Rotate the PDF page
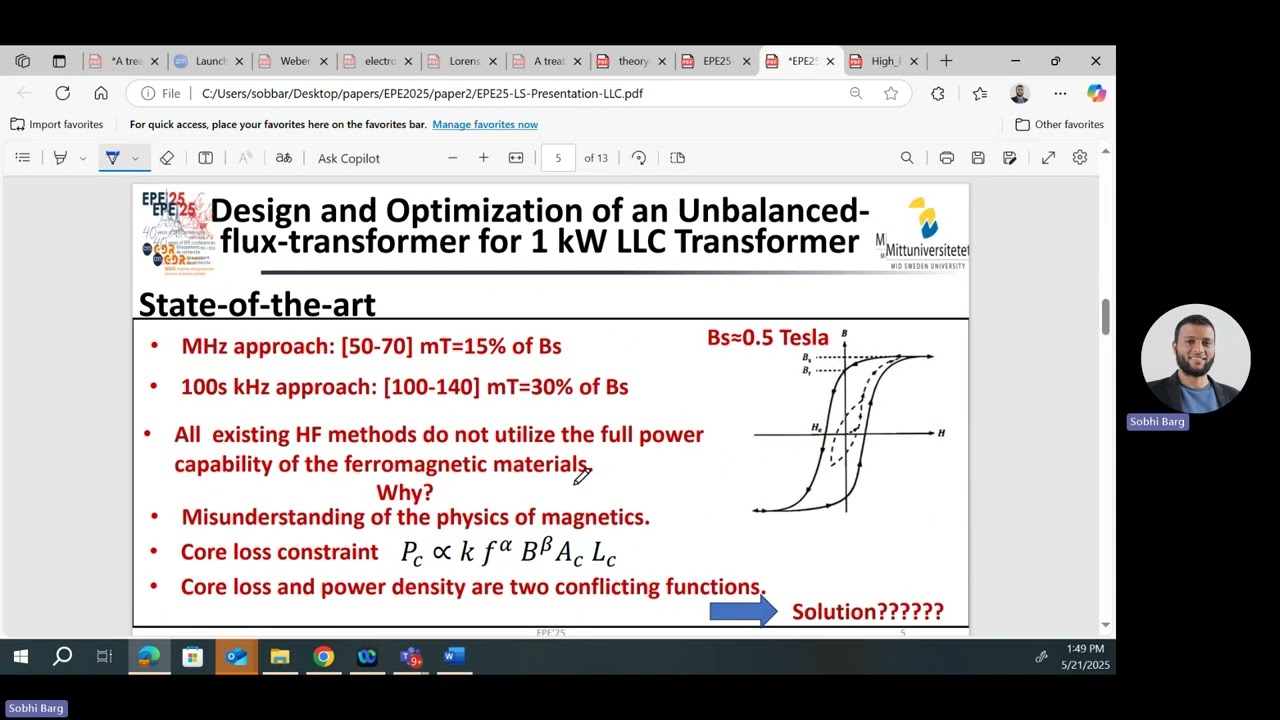The width and height of the screenshot is (1280, 720). [639, 158]
